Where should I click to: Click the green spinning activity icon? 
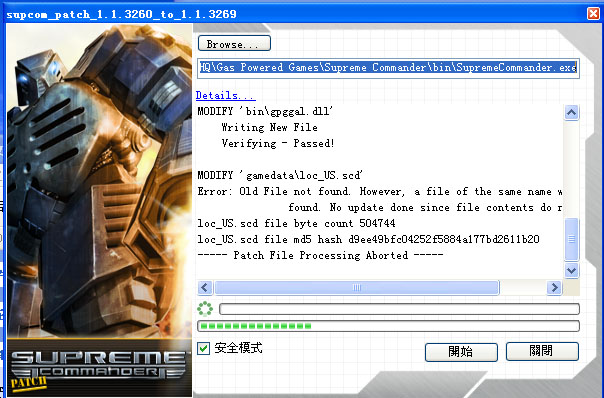[x=205, y=309]
